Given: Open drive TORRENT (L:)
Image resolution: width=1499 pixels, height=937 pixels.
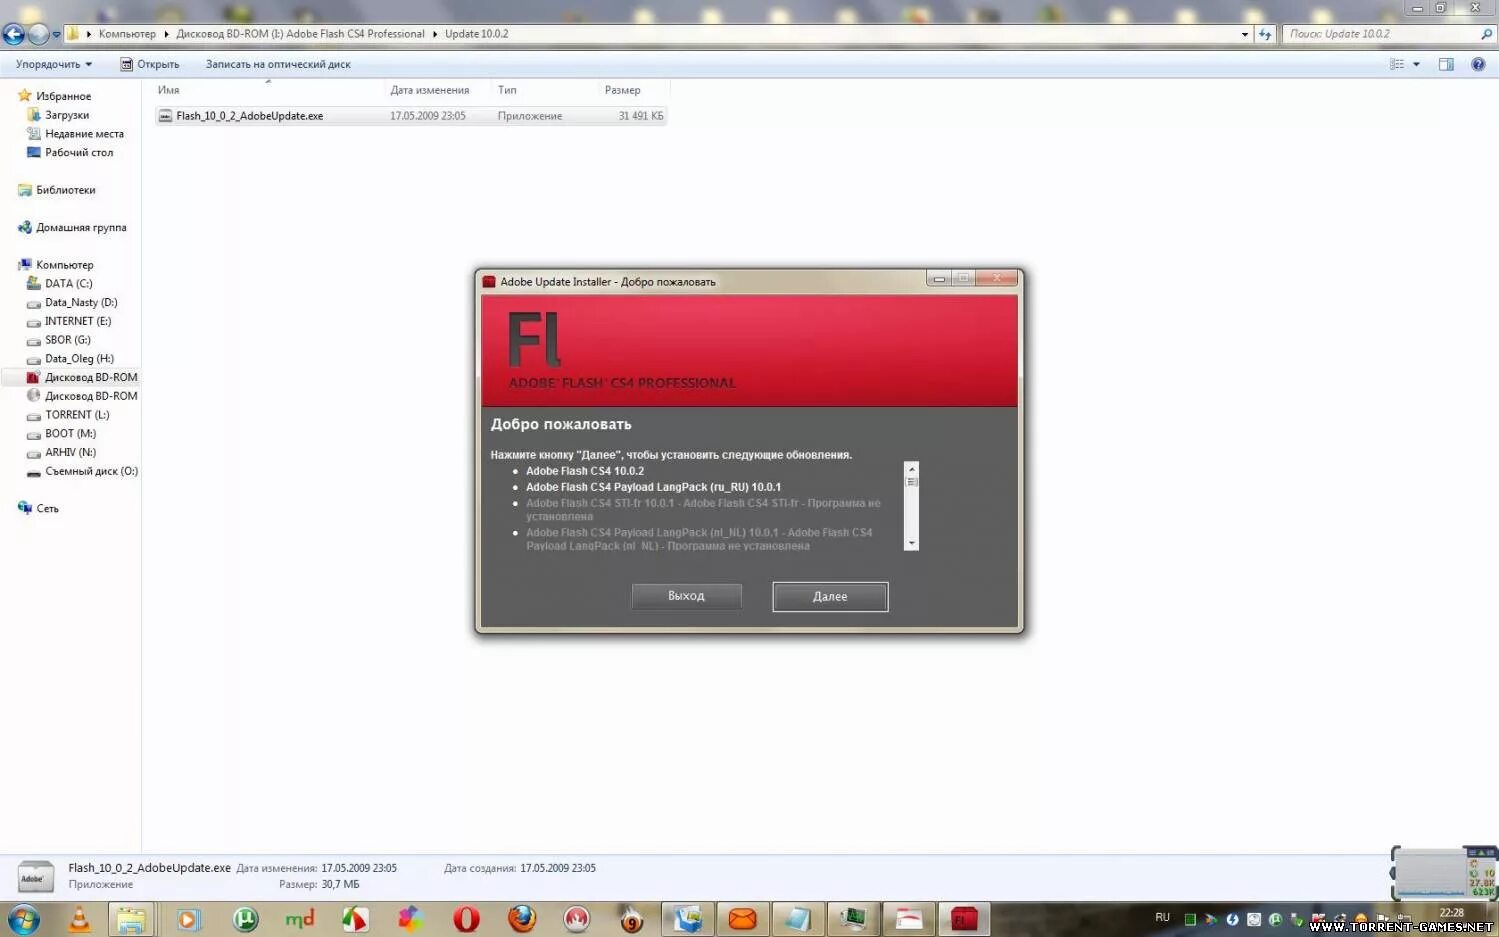Looking at the screenshot, I should click(77, 415).
